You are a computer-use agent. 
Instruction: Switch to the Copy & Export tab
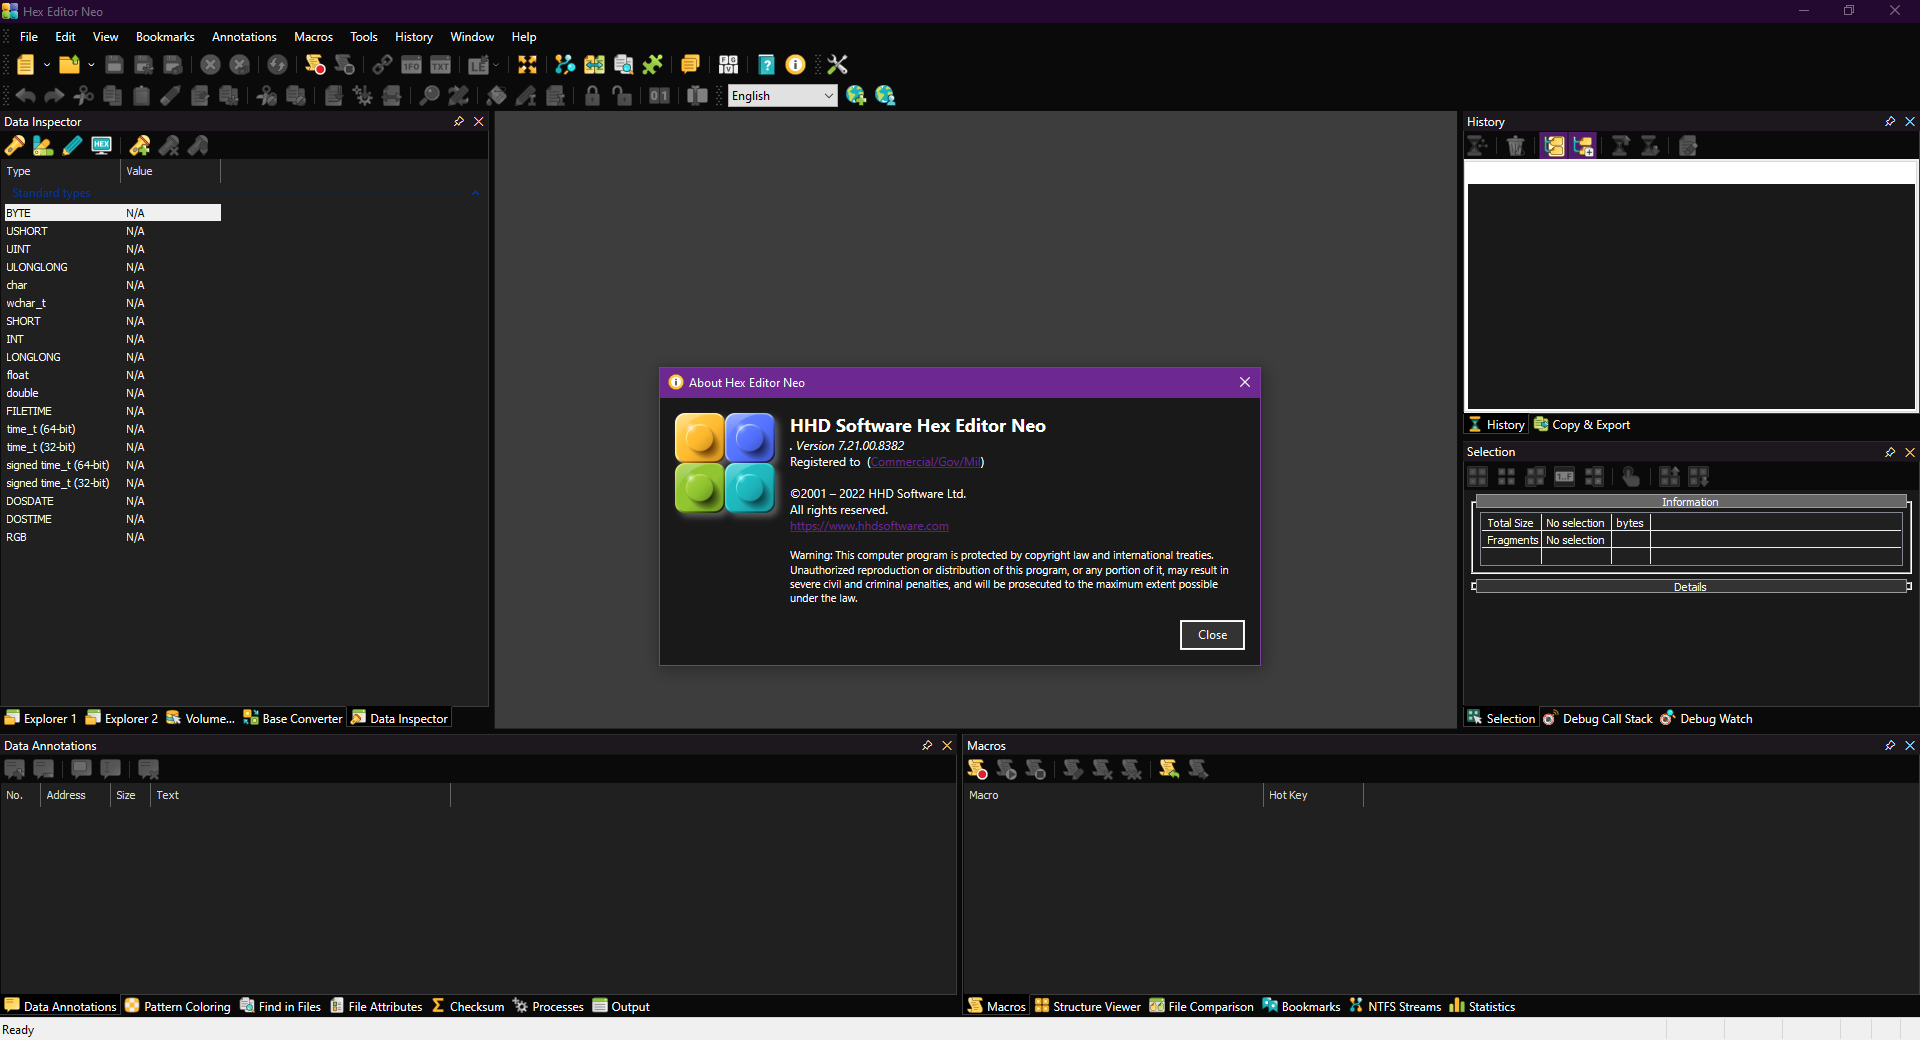(x=1582, y=425)
